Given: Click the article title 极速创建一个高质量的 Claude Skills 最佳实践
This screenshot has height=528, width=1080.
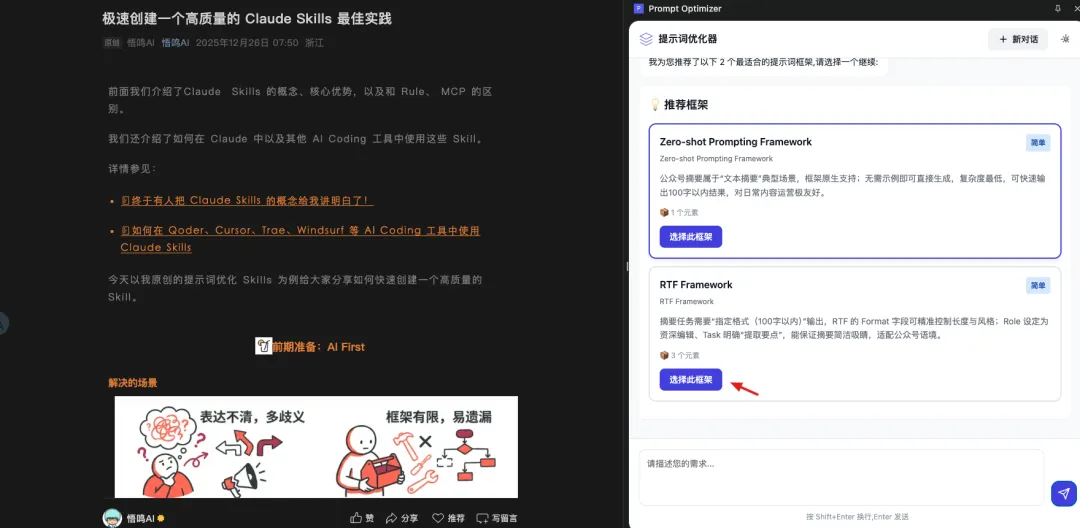Looking at the screenshot, I should click(247, 19).
